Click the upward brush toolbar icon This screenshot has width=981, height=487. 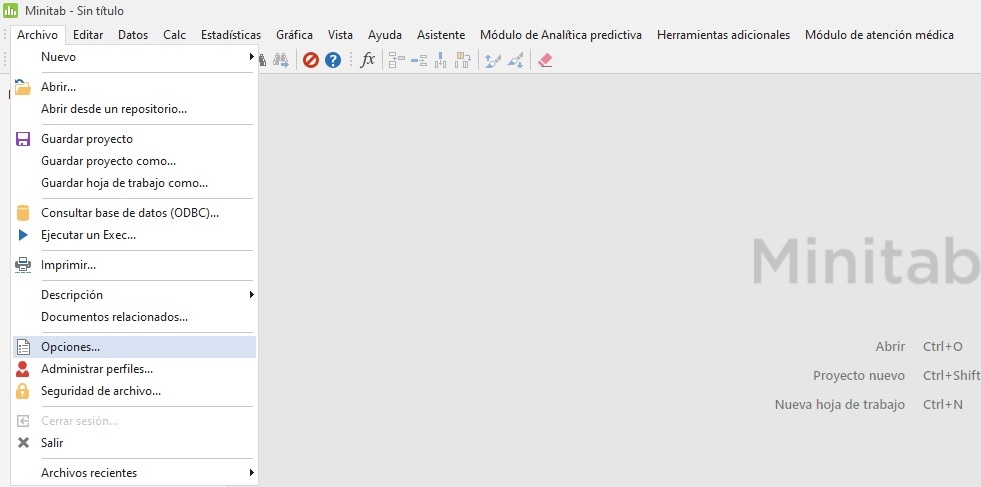coord(493,60)
